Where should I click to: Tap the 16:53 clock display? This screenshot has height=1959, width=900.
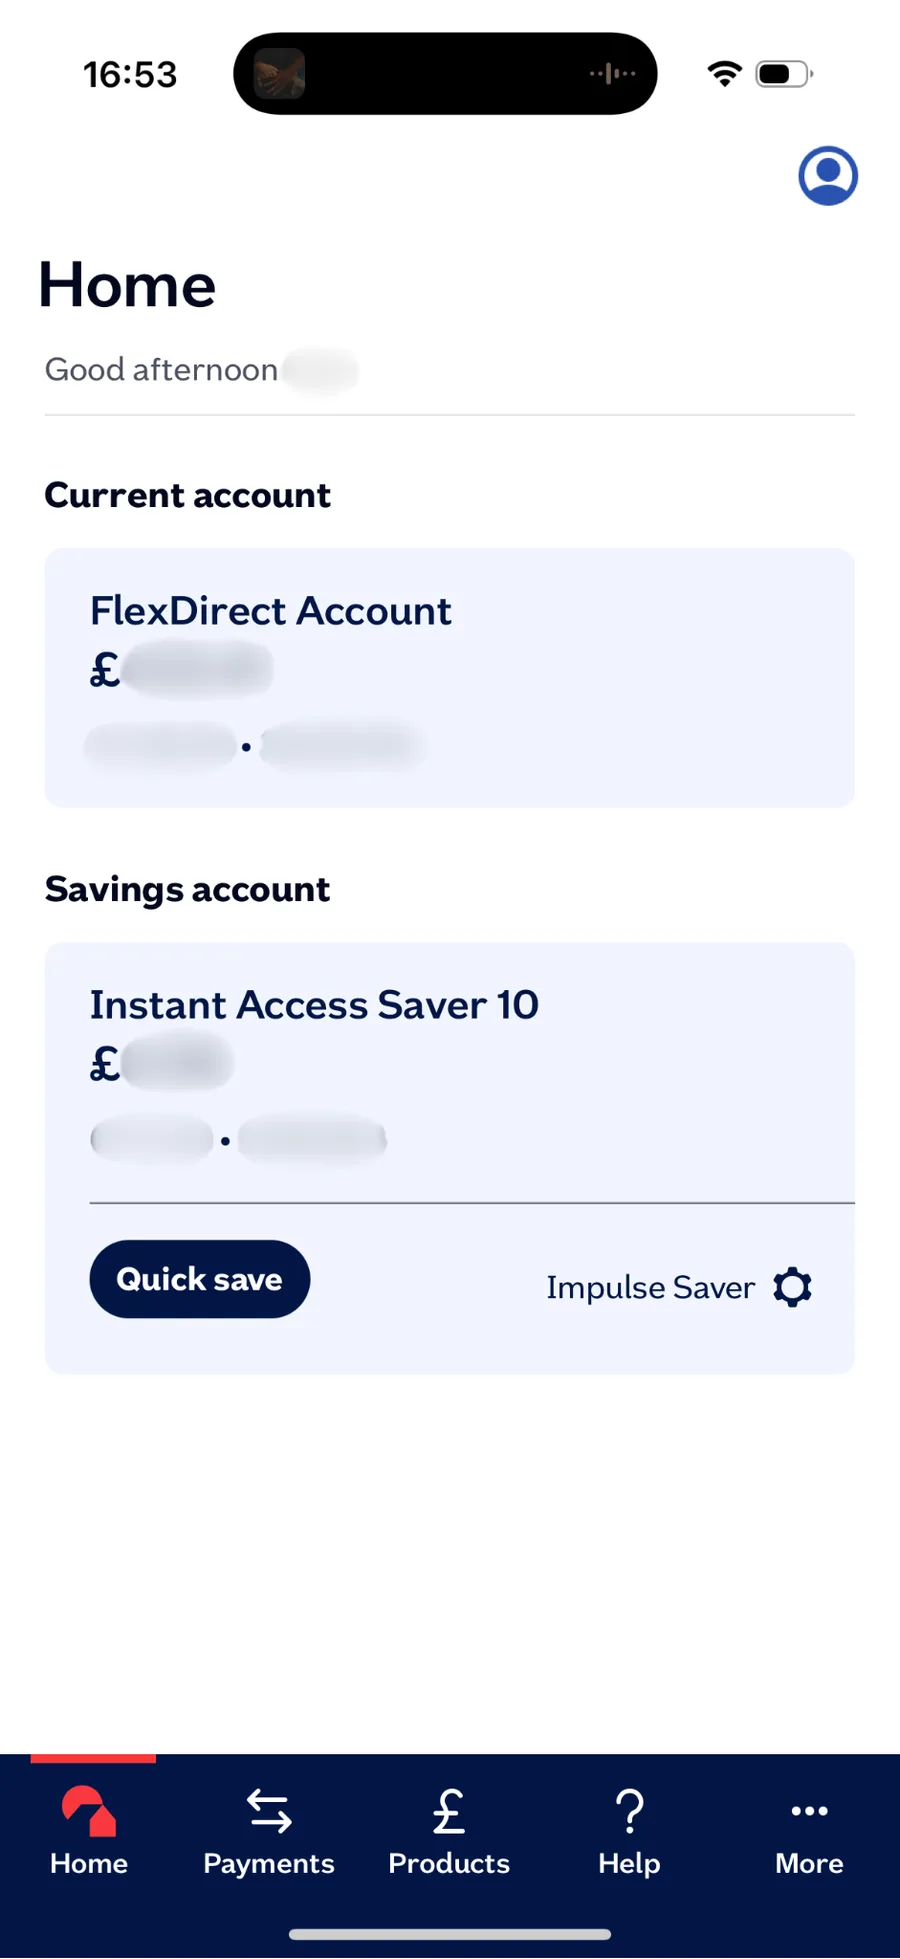click(131, 72)
